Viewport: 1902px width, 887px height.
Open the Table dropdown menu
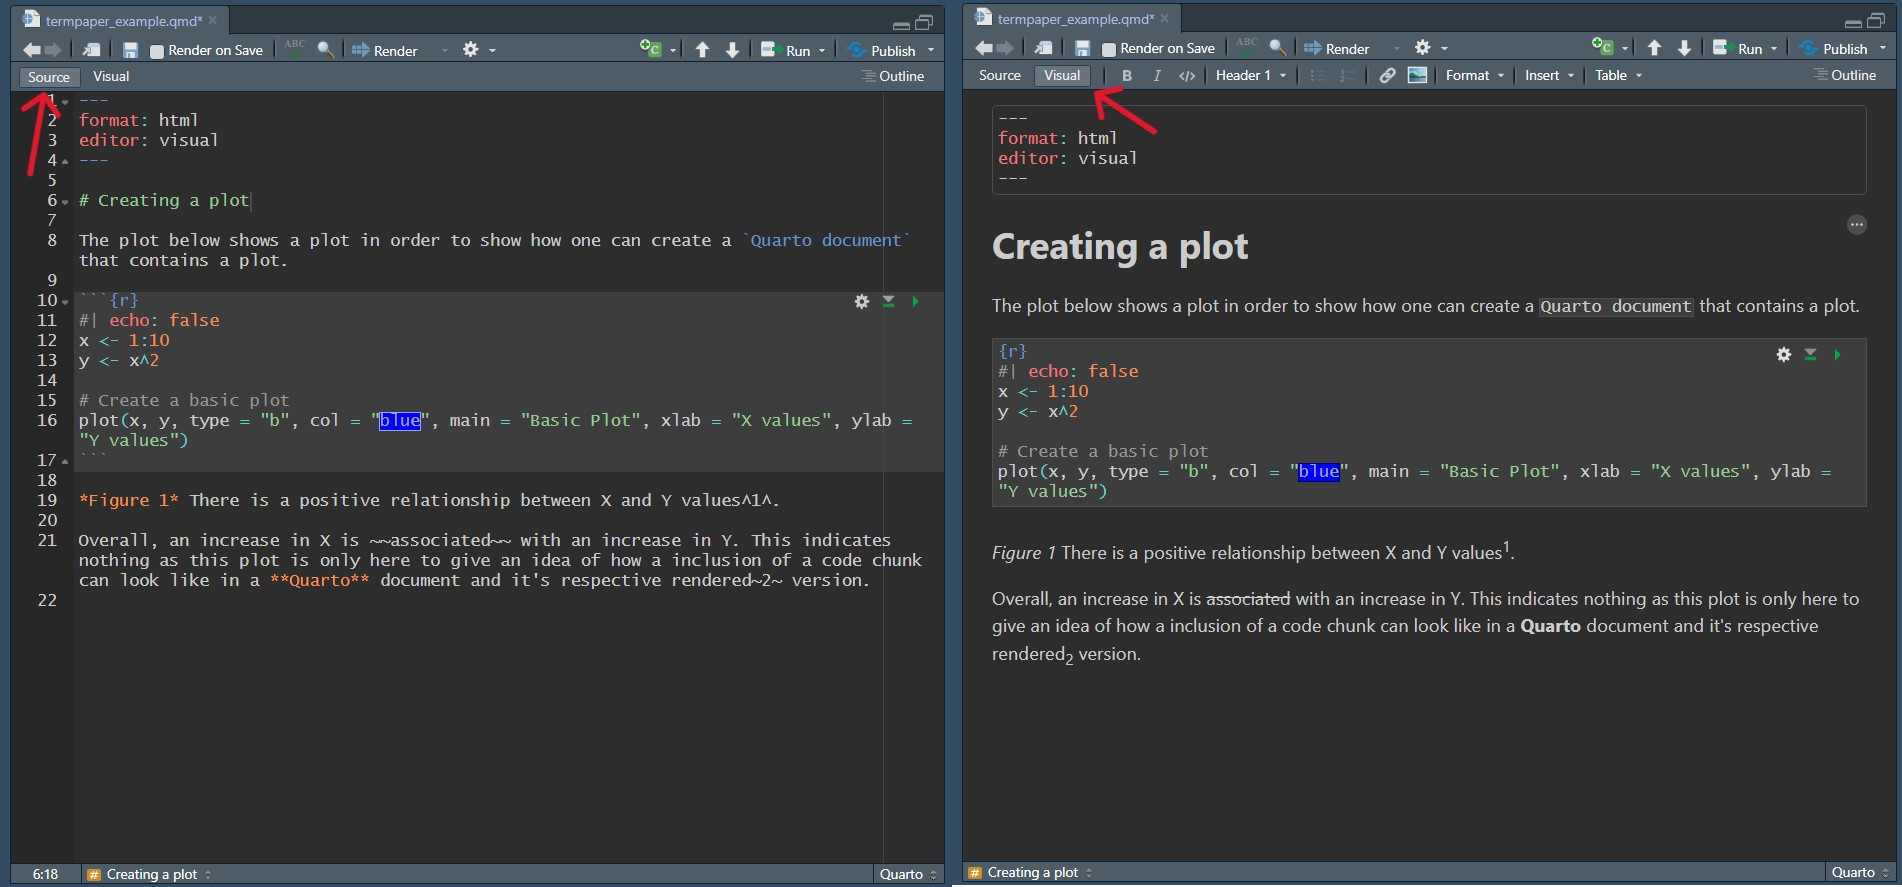tap(1618, 75)
